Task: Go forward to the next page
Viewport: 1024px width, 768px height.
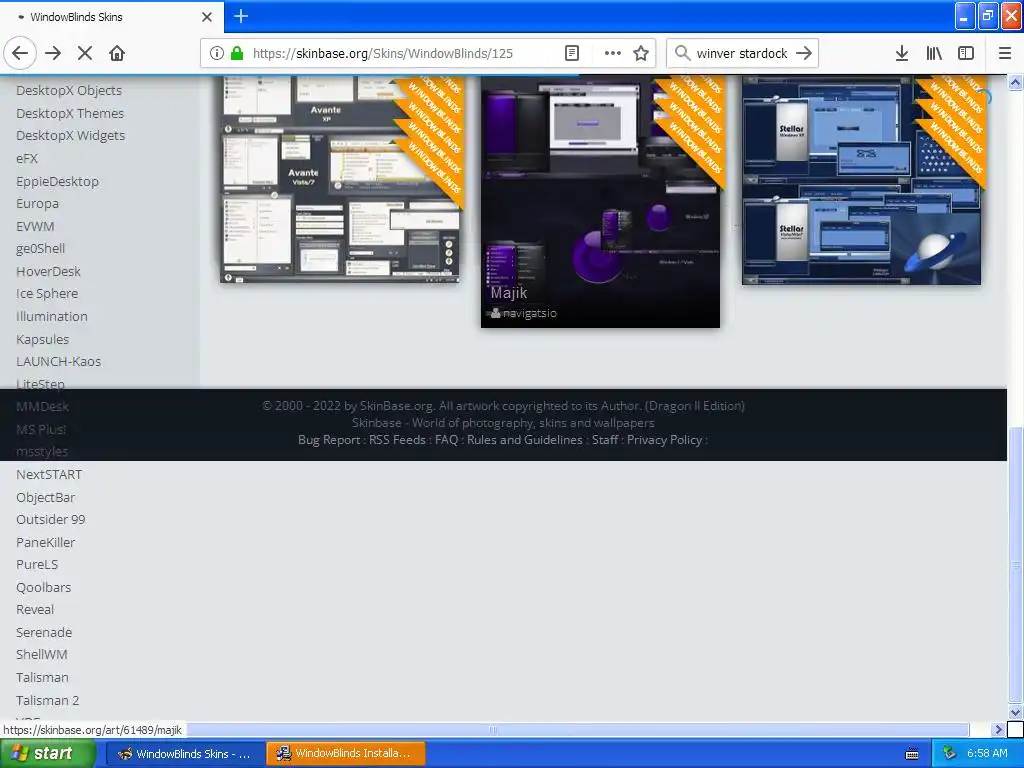Action: pyautogui.click(x=53, y=54)
